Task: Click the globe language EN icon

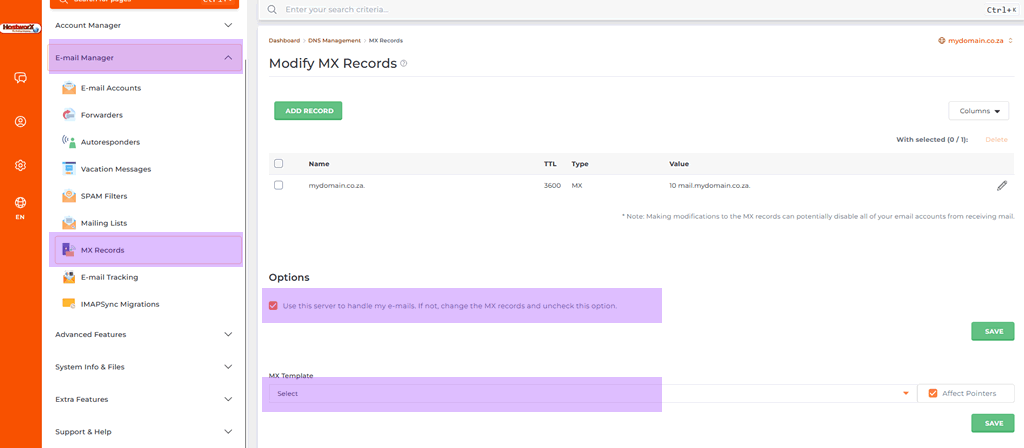Action: (x=20, y=208)
